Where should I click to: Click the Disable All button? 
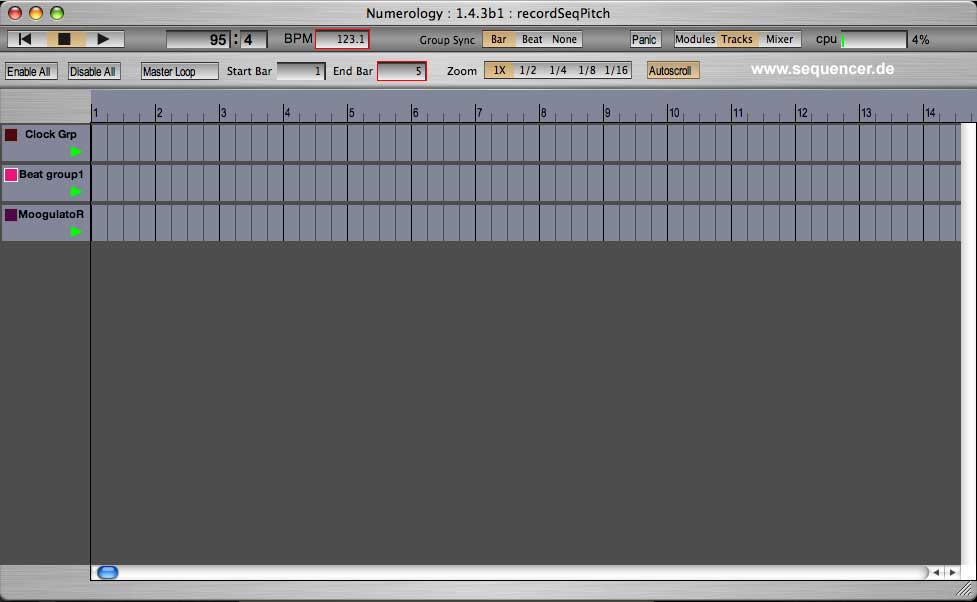[x=93, y=72]
